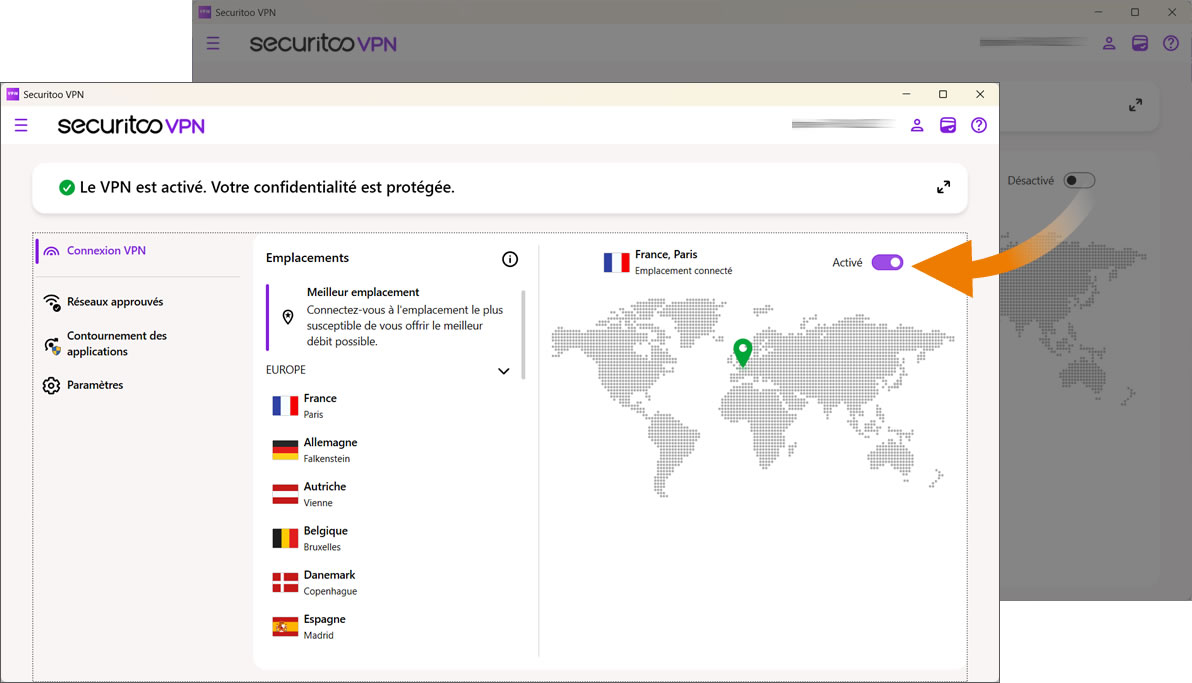Image resolution: width=1192 pixels, height=683 pixels.
Task: Click subscription card icon in background window
Action: click(1140, 43)
